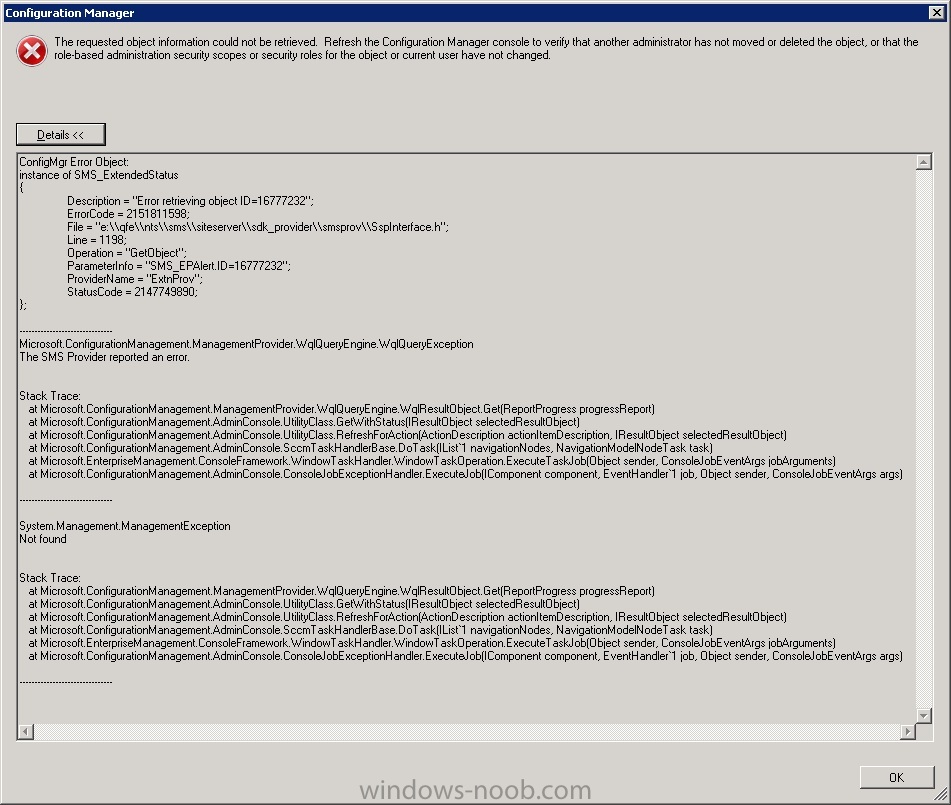Click second trace's UtilityClass.GetWithStatus line

coord(304,604)
